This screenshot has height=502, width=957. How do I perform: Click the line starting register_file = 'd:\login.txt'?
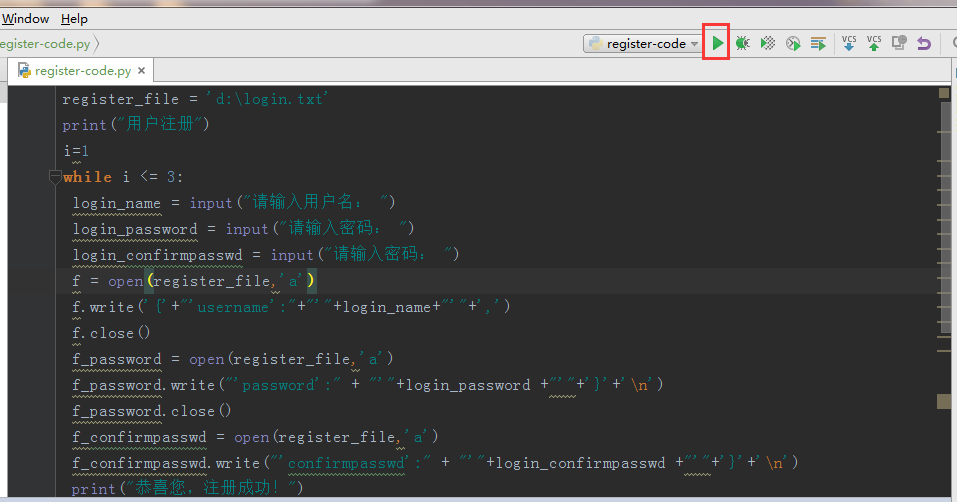[x=195, y=99]
